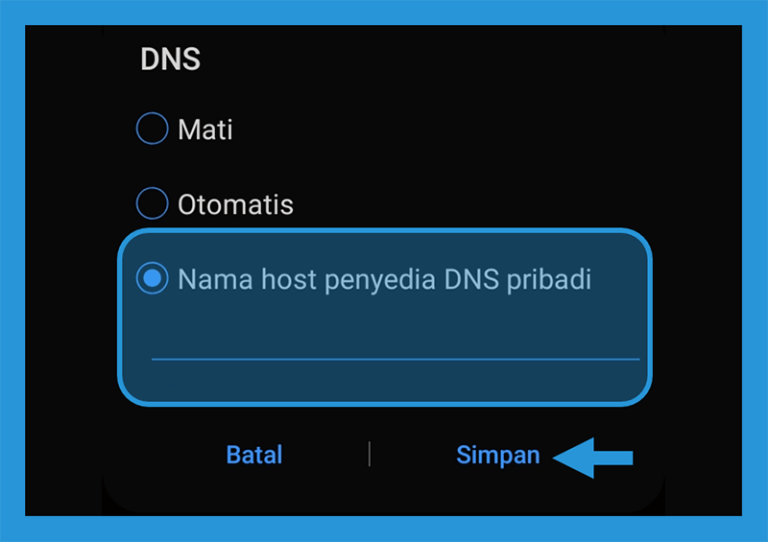Click the Otomatis label text
Image resolution: width=768 pixels, height=542 pixels.
[236, 204]
